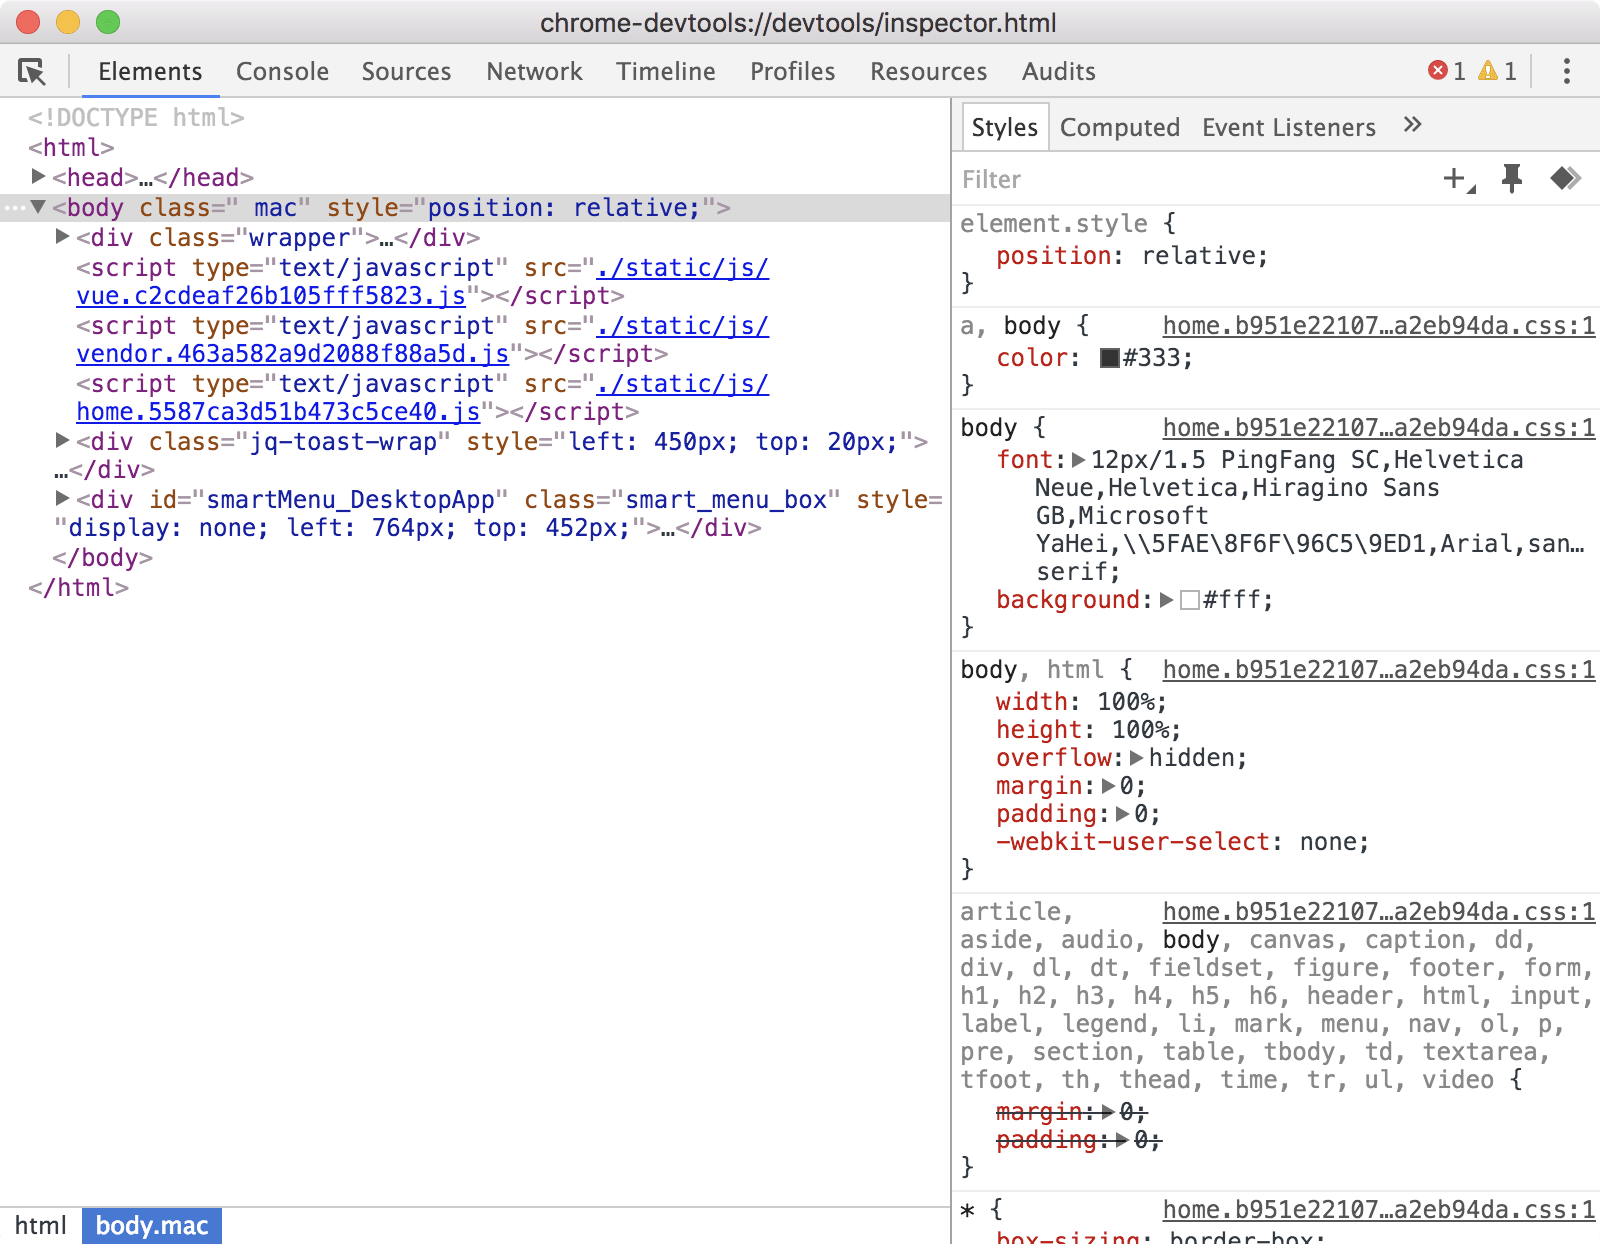Viewport: 1600px width, 1244px height.
Task: Open the vue.c2cdeaf26b105fff5823.js script link
Action: click(x=270, y=296)
